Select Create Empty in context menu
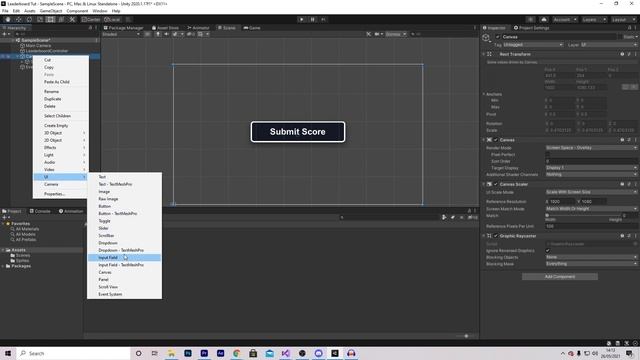 pos(61,126)
